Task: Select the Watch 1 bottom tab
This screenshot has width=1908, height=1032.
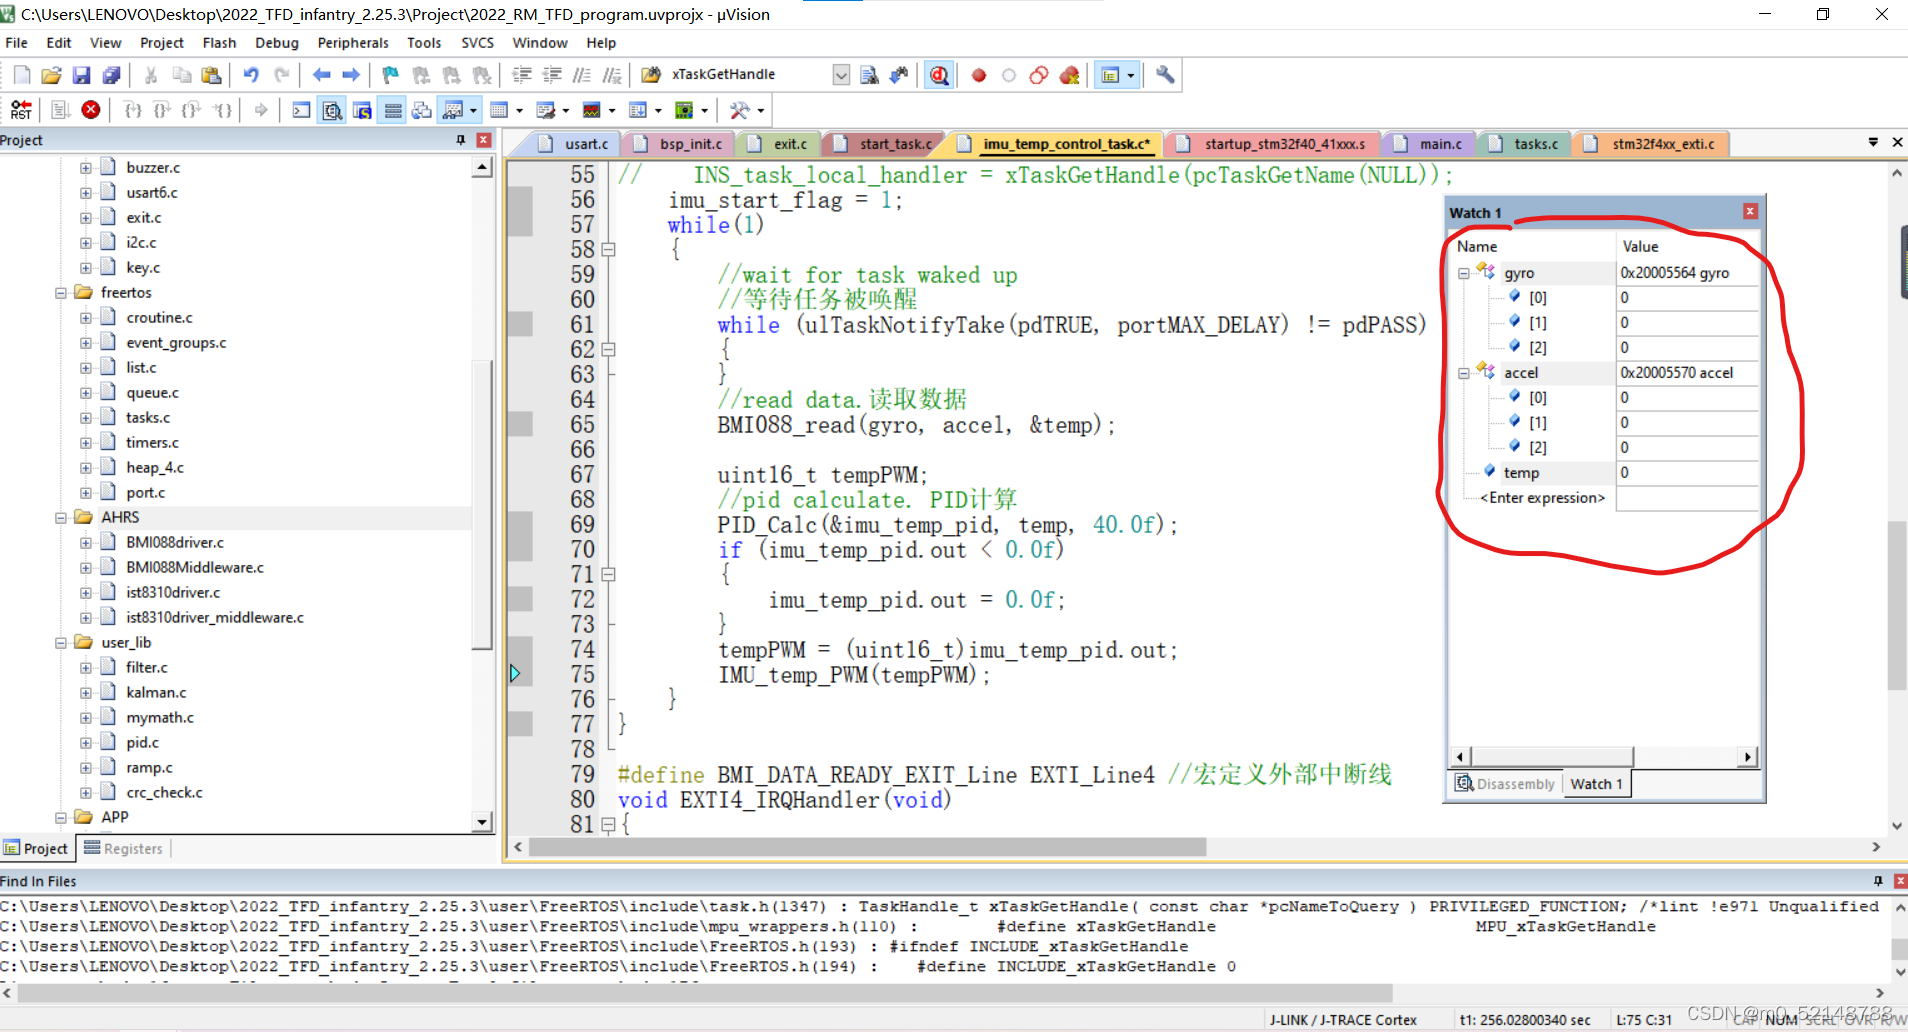Action: [1596, 784]
